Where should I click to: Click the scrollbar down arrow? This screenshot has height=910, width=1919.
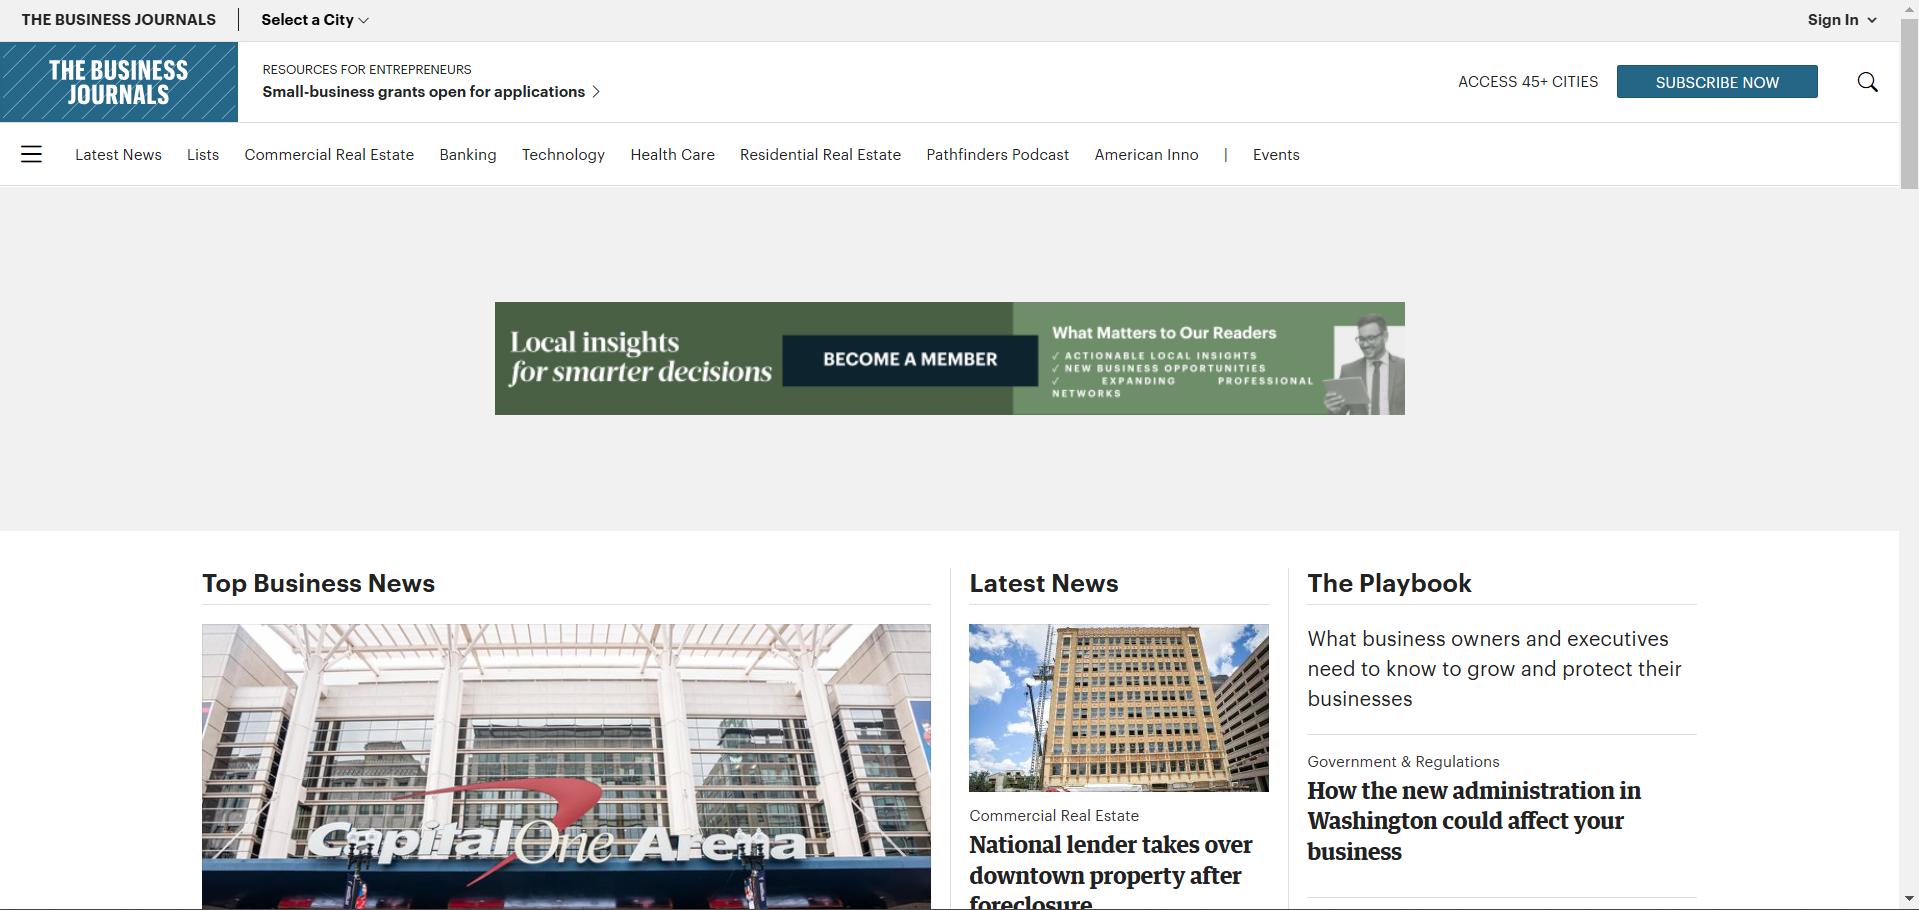(1909, 899)
